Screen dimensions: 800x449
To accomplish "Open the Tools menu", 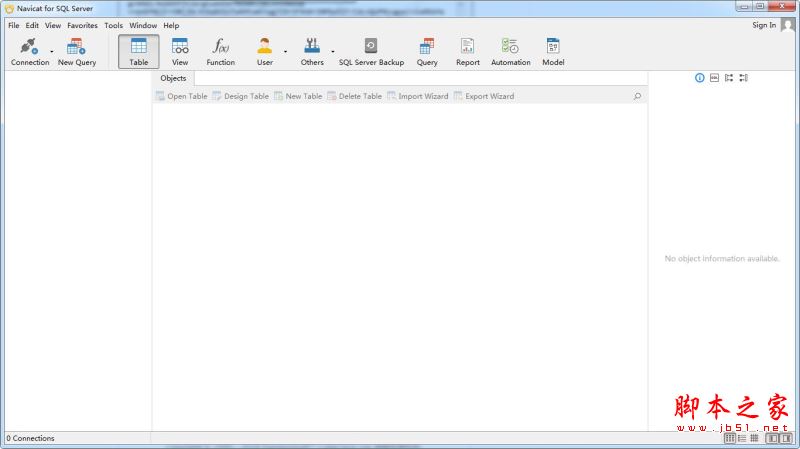I will pos(113,26).
